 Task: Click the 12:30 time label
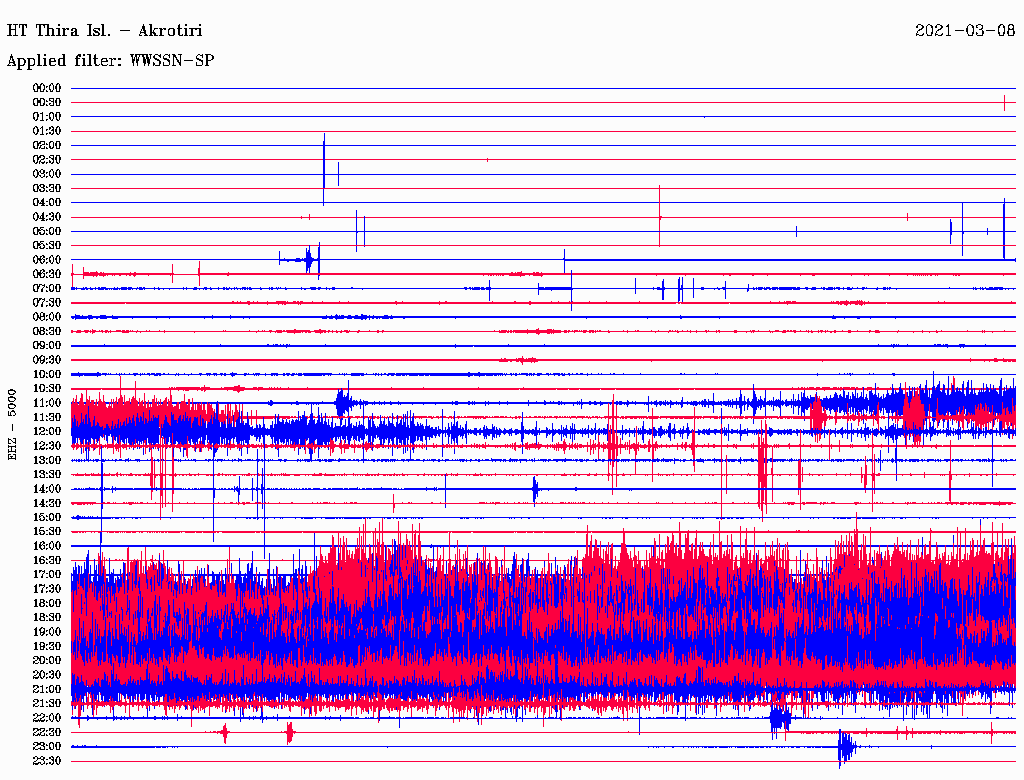pos(47,446)
